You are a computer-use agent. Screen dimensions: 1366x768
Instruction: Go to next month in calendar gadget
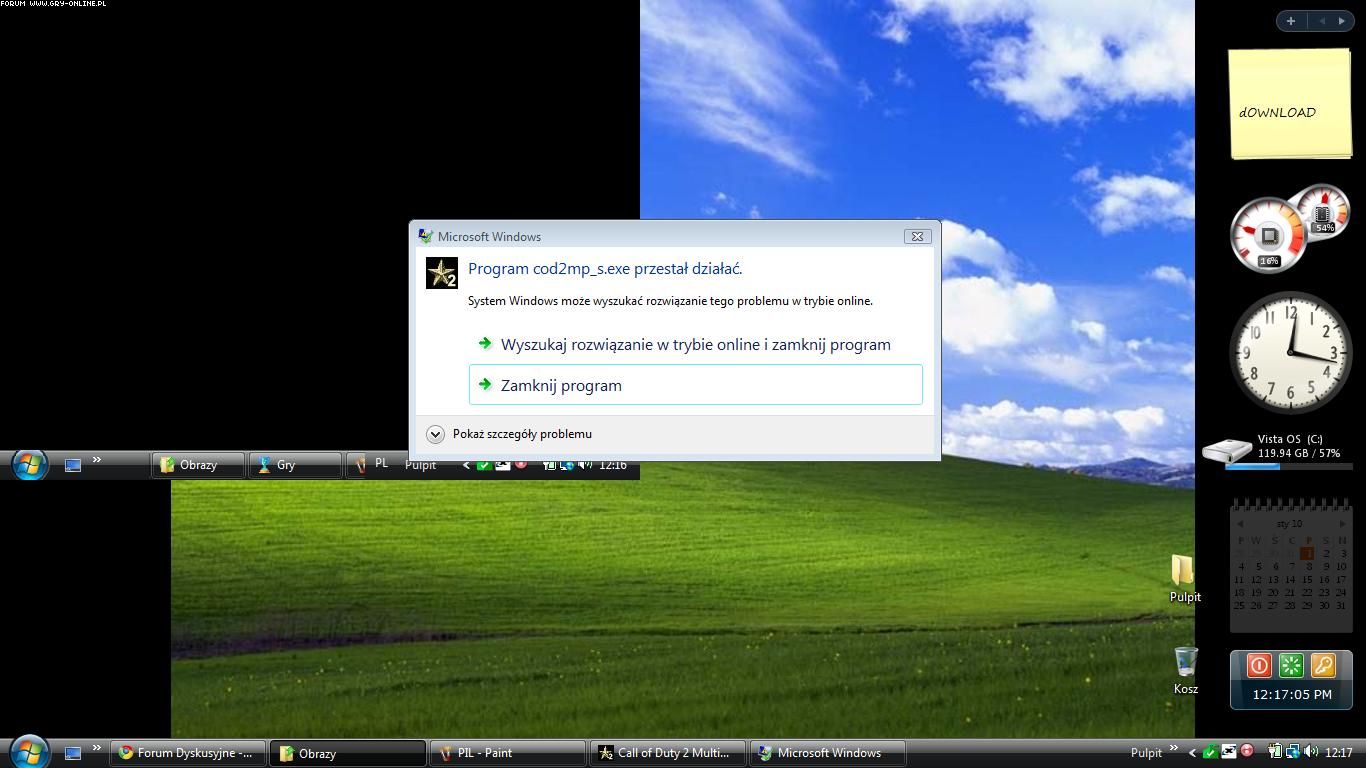pos(1342,523)
